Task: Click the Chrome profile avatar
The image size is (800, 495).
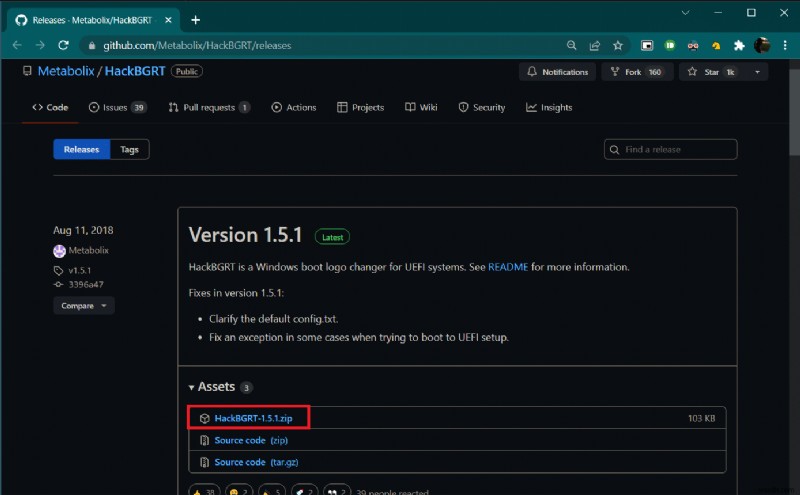Action: pyautogui.click(x=762, y=45)
